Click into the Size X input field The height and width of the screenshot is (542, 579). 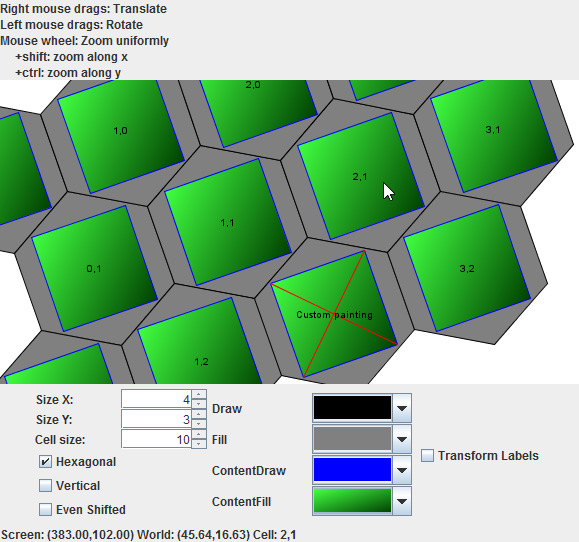point(157,399)
